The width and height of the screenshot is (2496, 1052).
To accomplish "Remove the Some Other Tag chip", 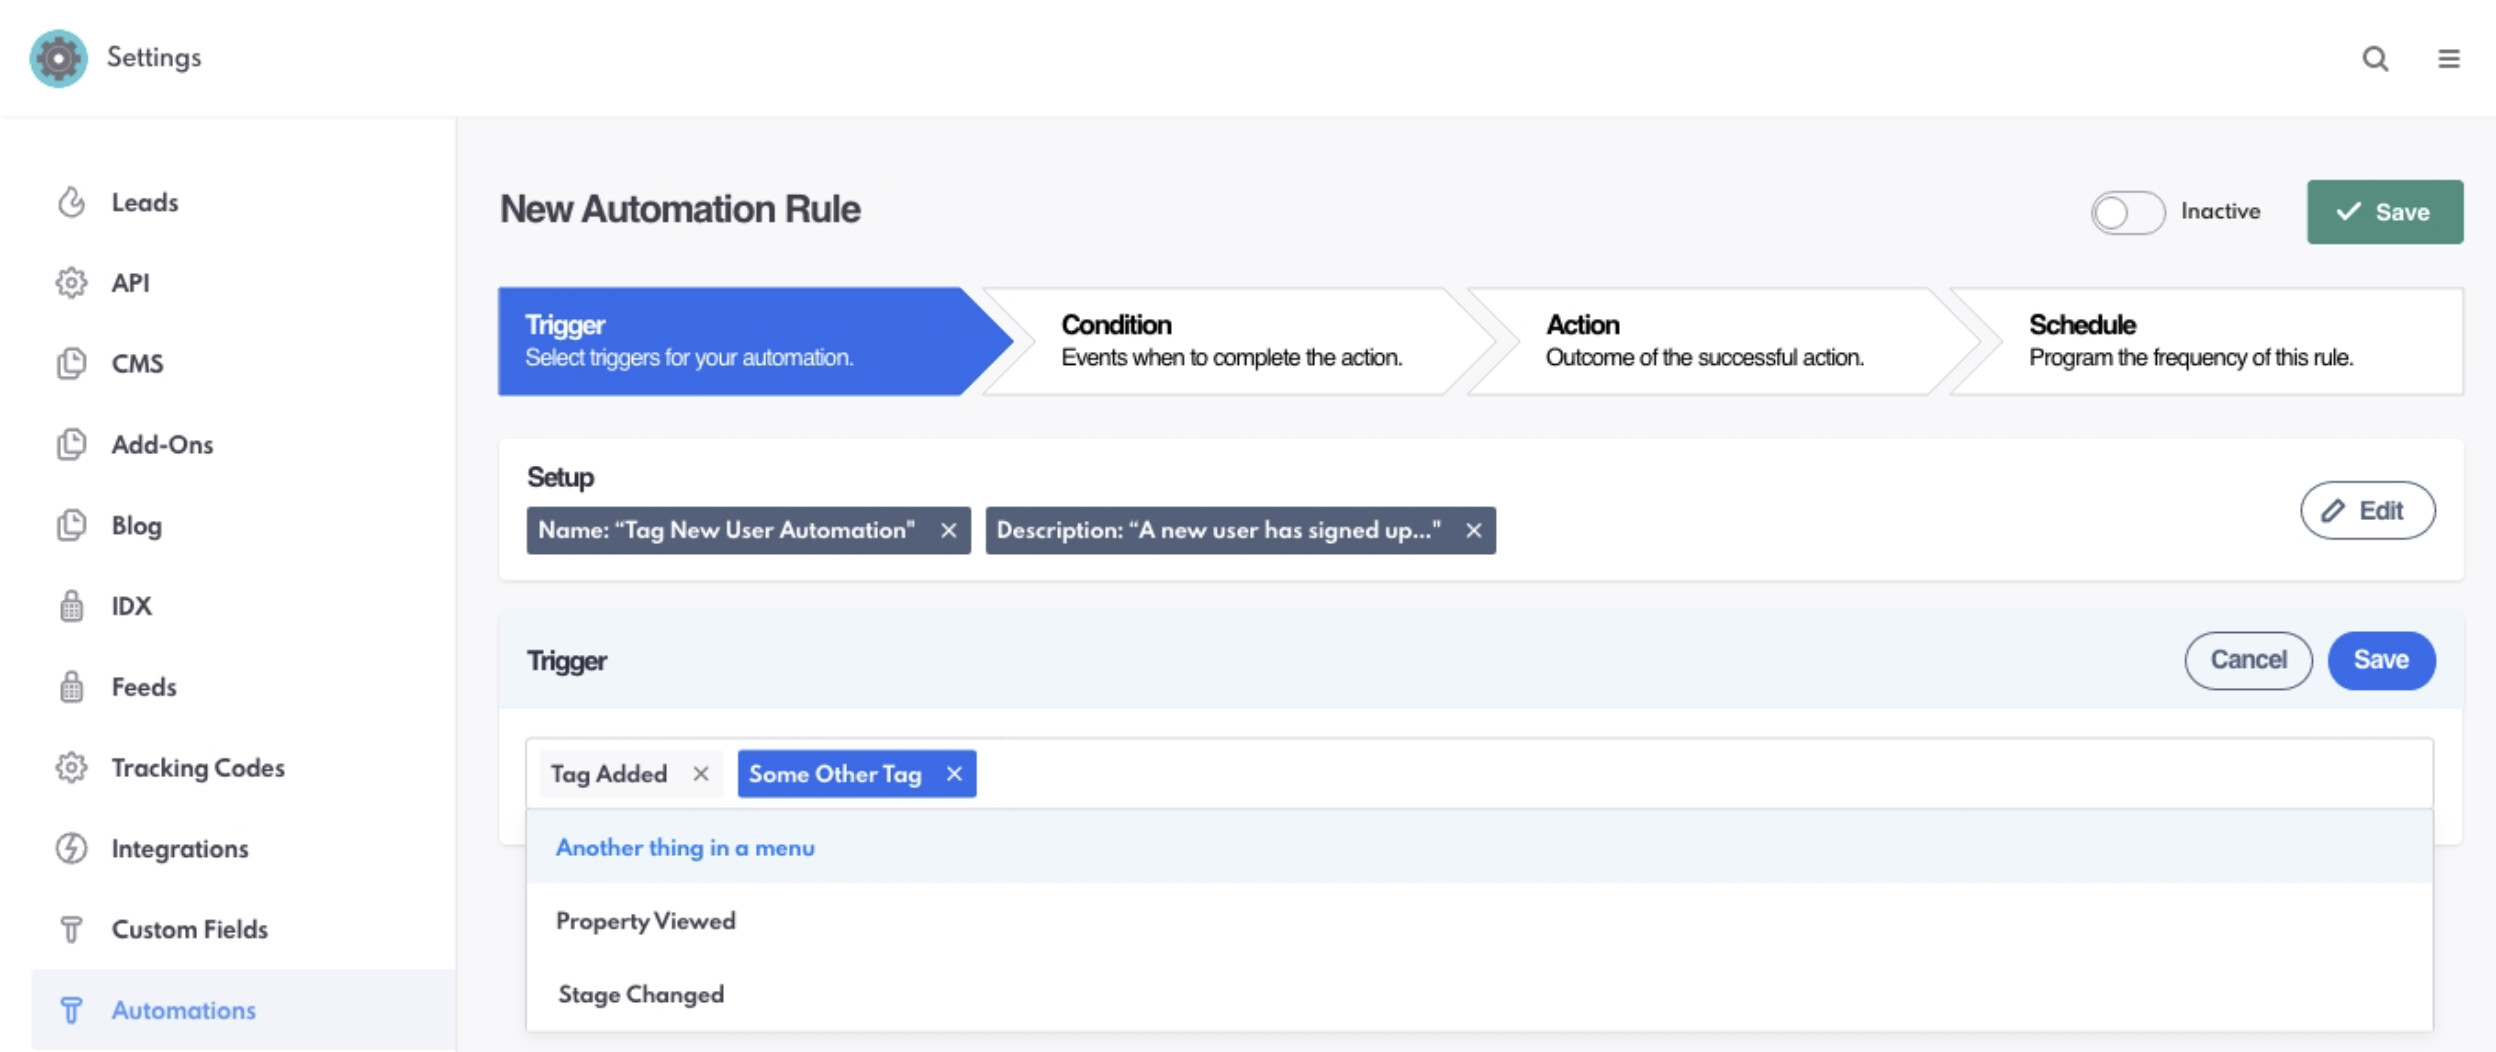I will [954, 774].
